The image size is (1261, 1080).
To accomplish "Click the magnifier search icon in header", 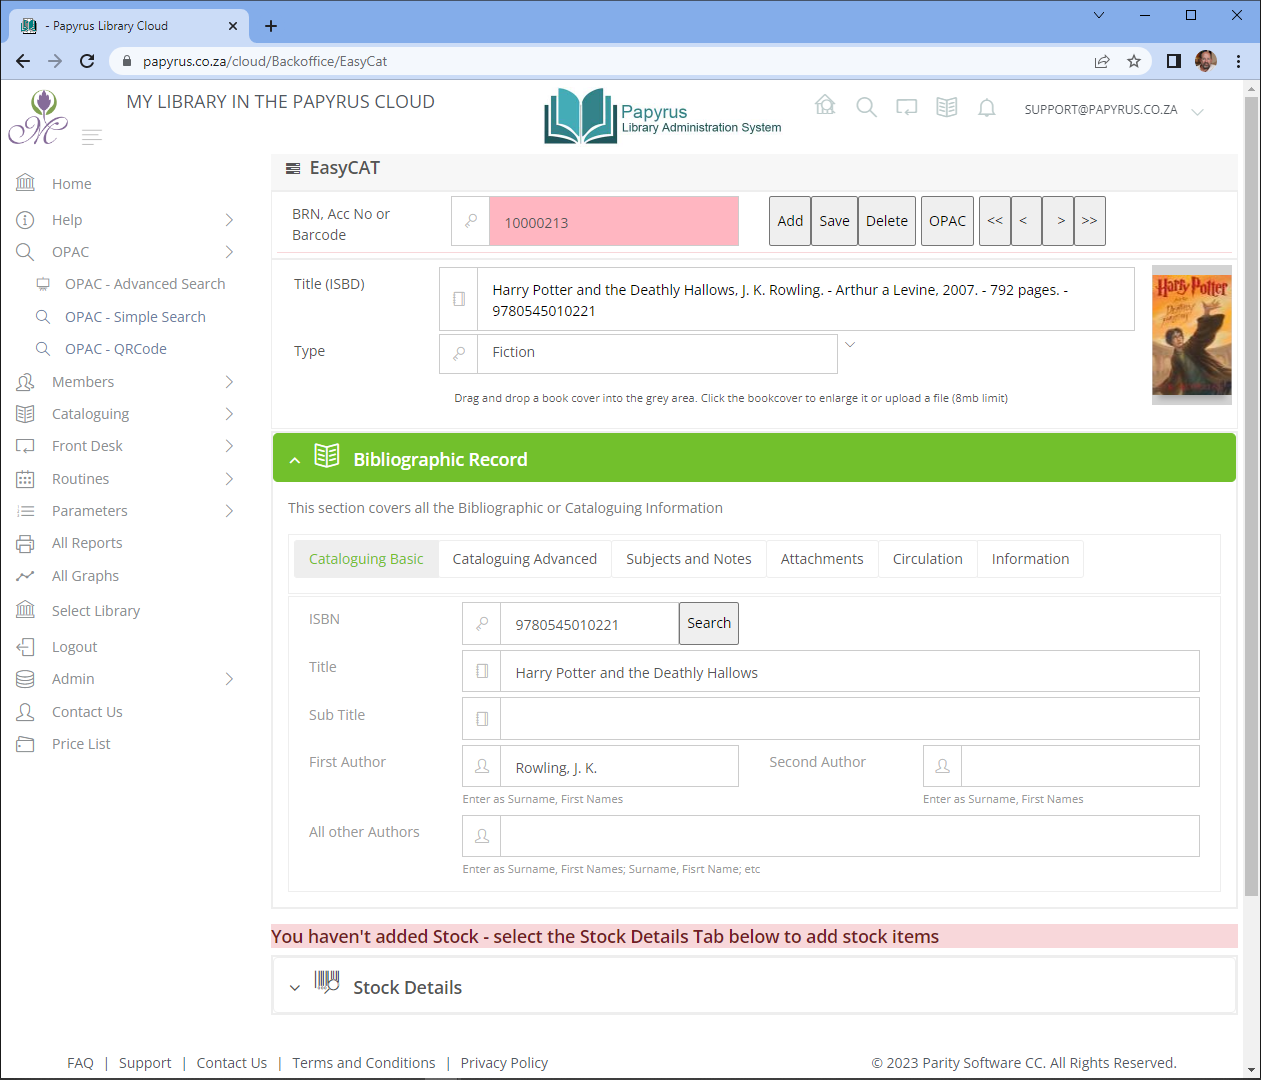I will click(x=866, y=107).
